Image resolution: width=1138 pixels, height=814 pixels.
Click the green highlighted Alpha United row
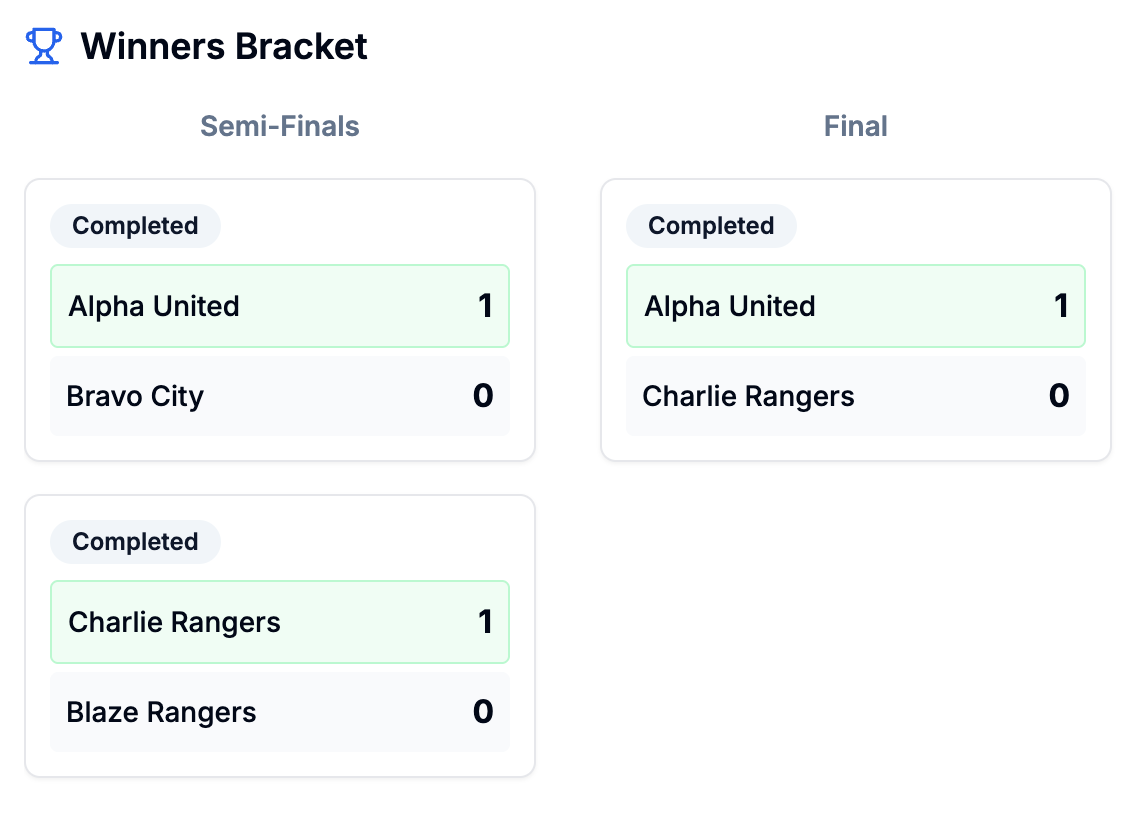click(280, 306)
